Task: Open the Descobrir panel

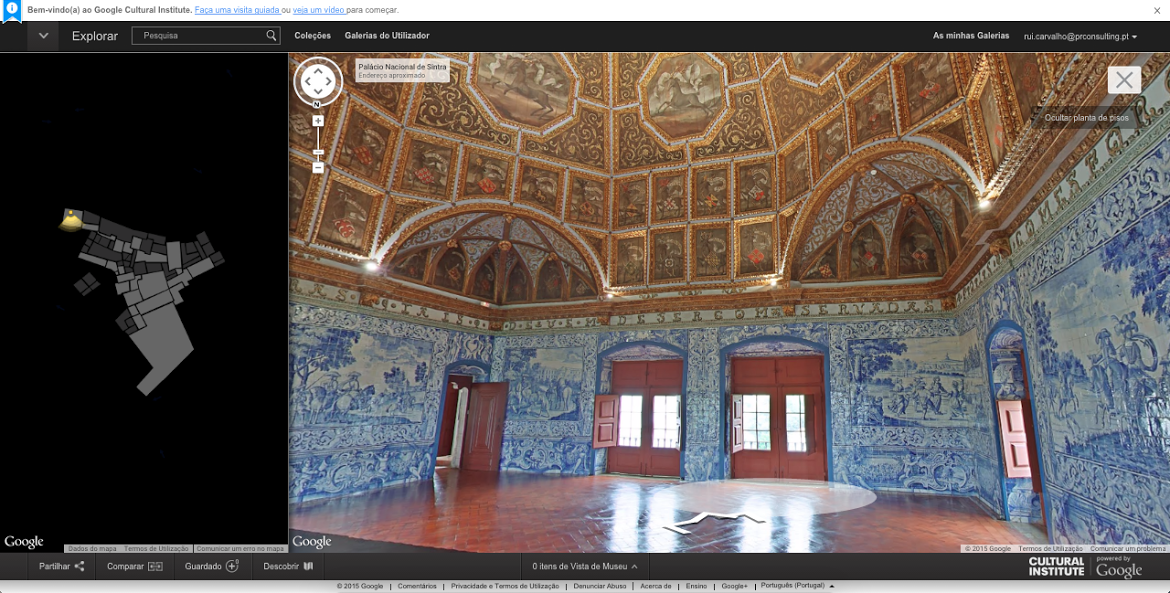Action: [288, 566]
